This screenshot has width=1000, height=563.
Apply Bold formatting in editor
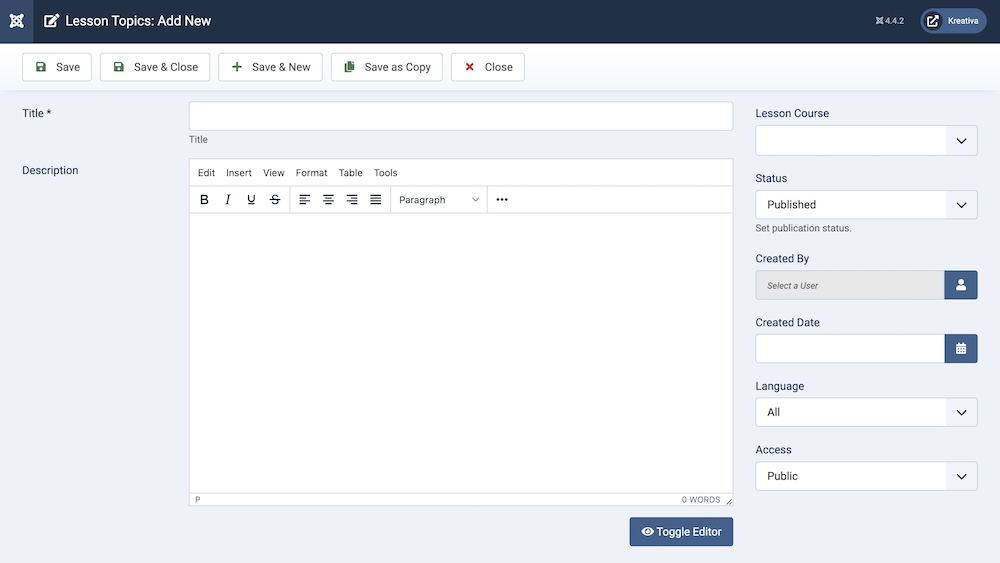click(x=204, y=200)
